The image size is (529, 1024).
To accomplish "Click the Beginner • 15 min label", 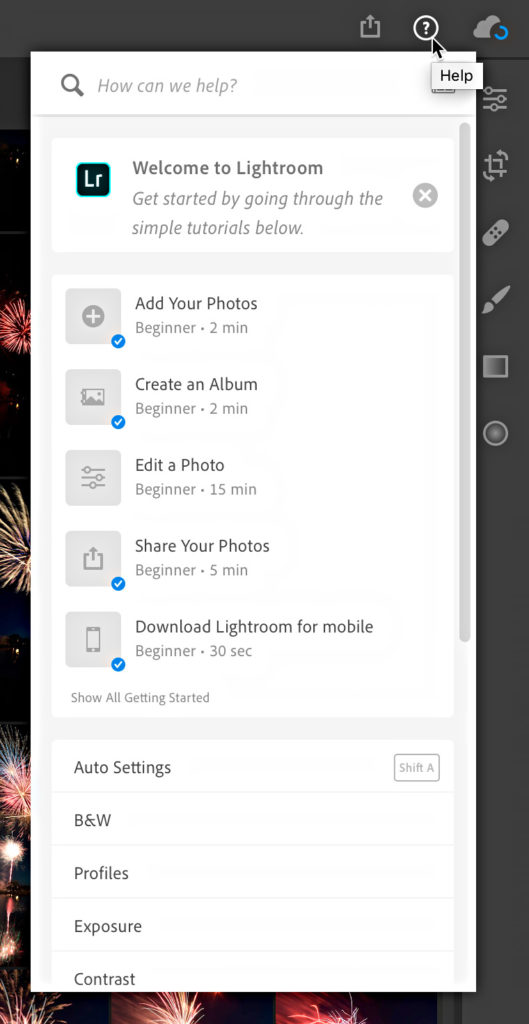I will (x=196, y=489).
